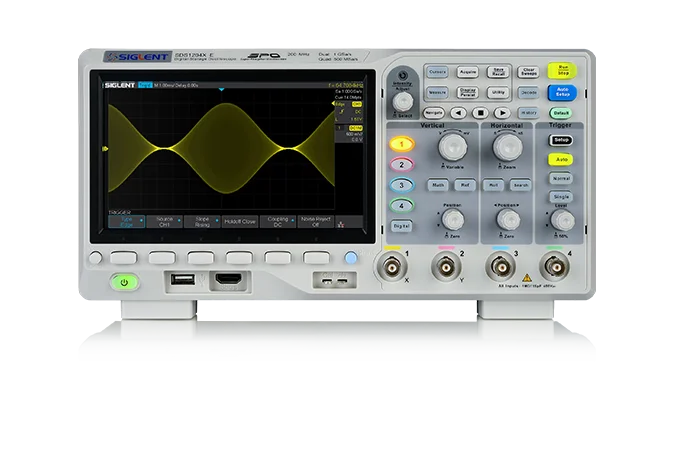This screenshot has width=675, height=450.
Task: Hit the blue Auto Setup button
Action: (563, 92)
